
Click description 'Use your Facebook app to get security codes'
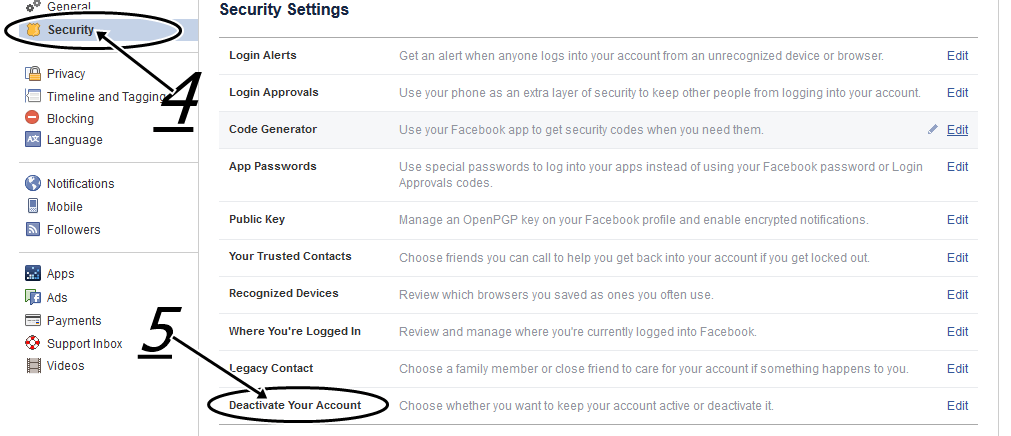[581, 130]
